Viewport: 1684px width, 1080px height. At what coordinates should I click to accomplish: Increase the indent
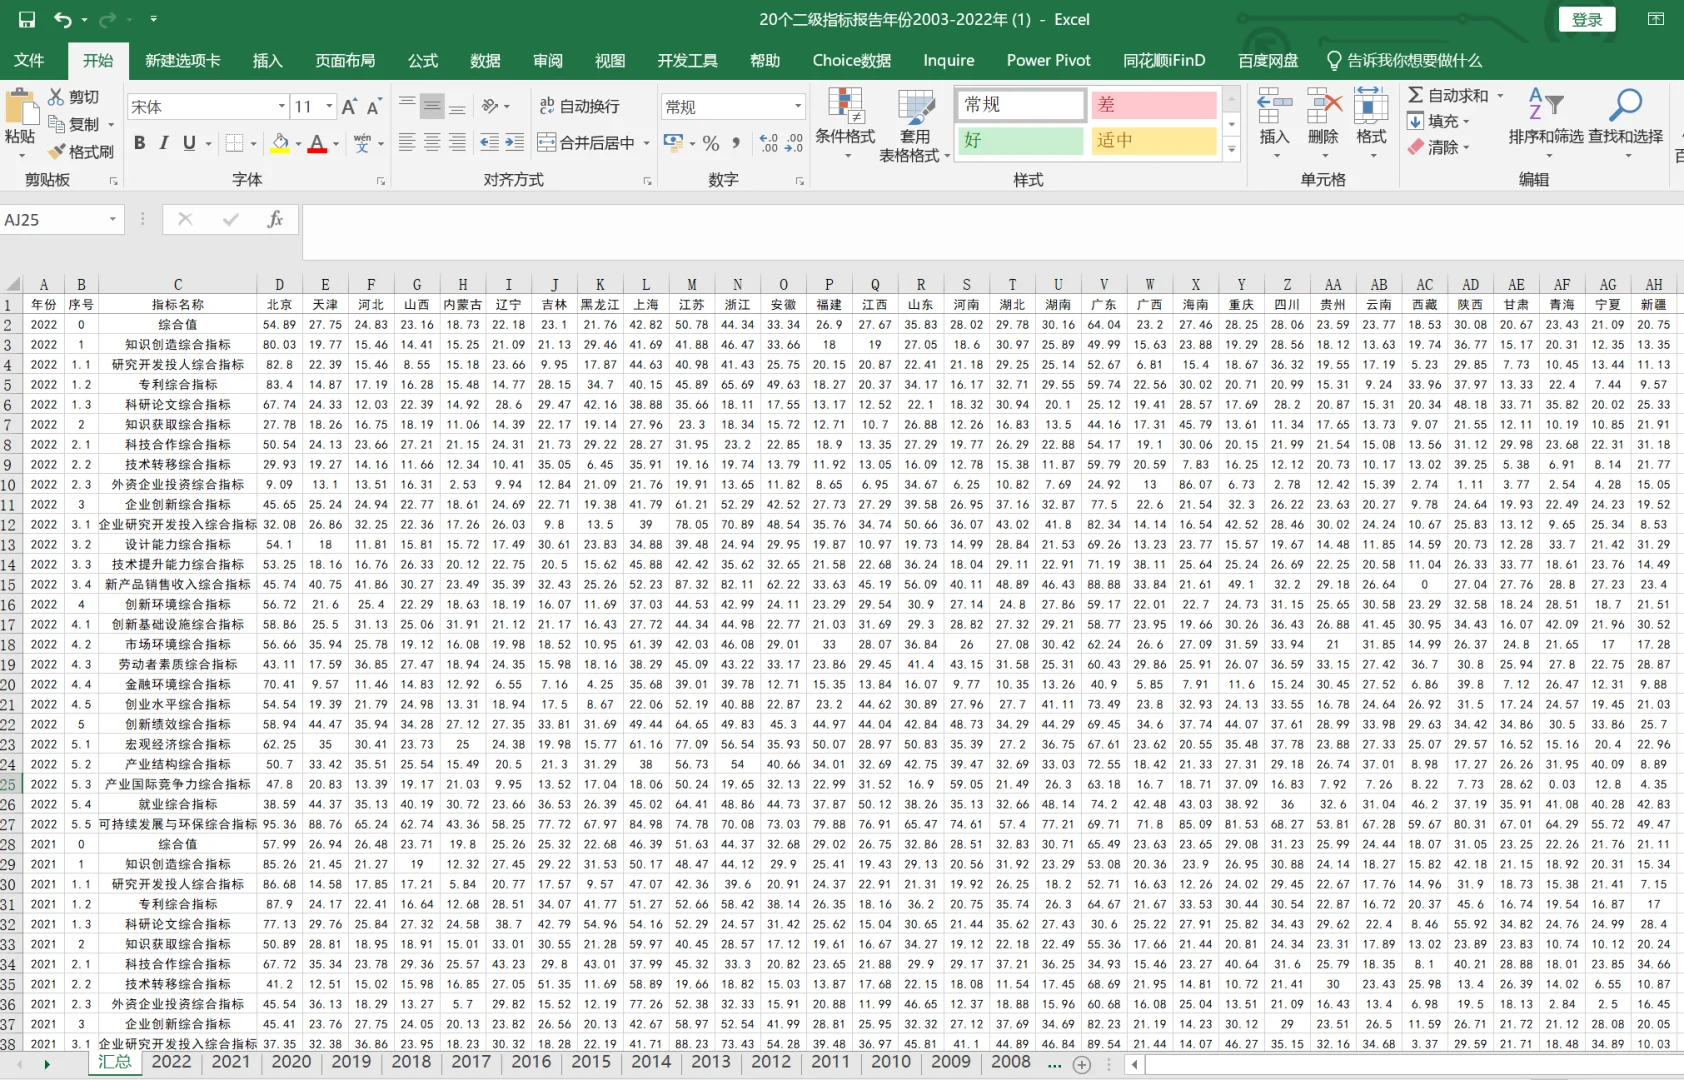point(514,143)
